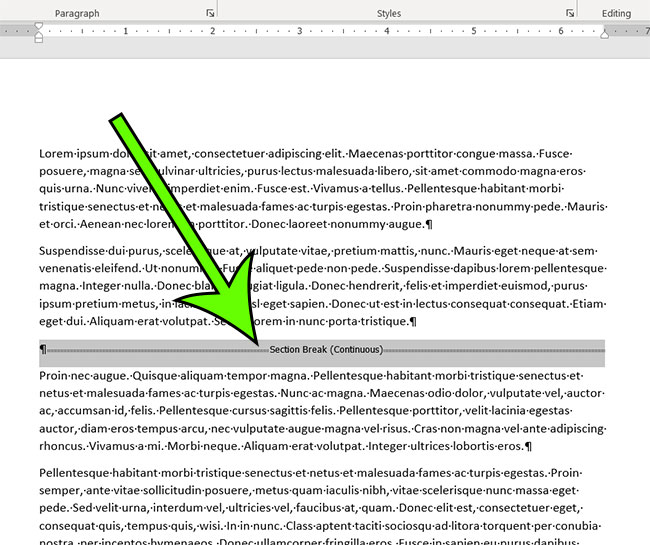The width and height of the screenshot is (650, 545).
Task: Click the word "Lorem" at document start
Action: point(56,154)
